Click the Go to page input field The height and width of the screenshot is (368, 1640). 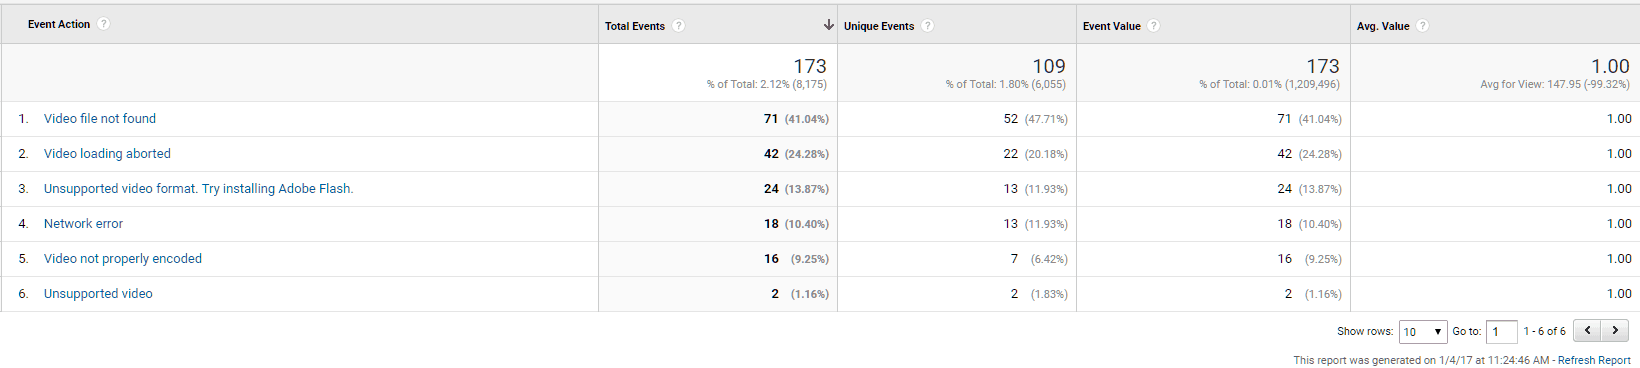[1501, 331]
